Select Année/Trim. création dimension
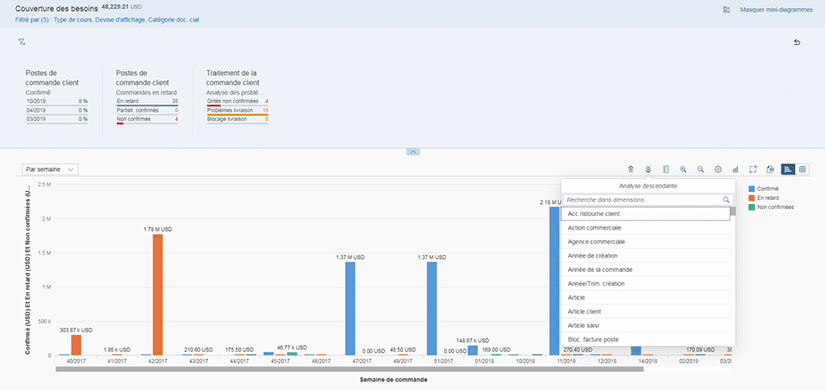The image size is (825, 390). coord(646,284)
